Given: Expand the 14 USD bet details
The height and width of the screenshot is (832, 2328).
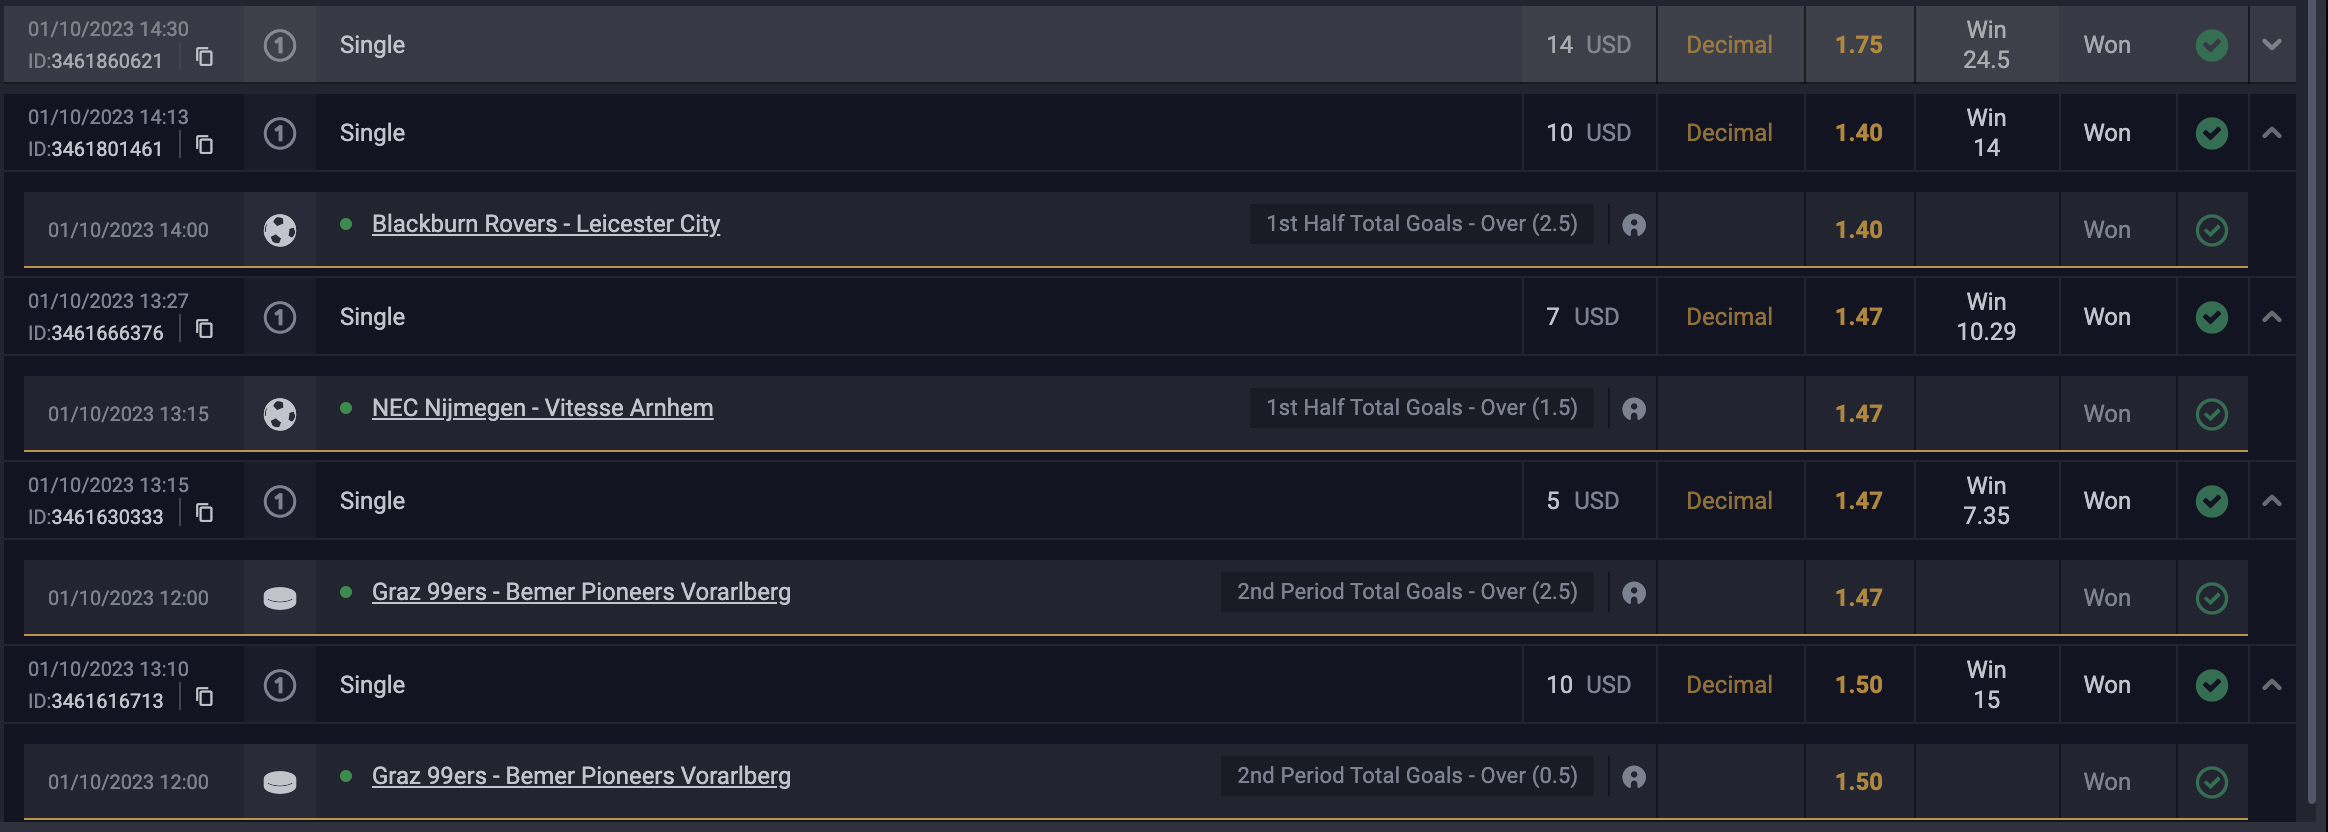Looking at the screenshot, I should click(x=2272, y=45).
